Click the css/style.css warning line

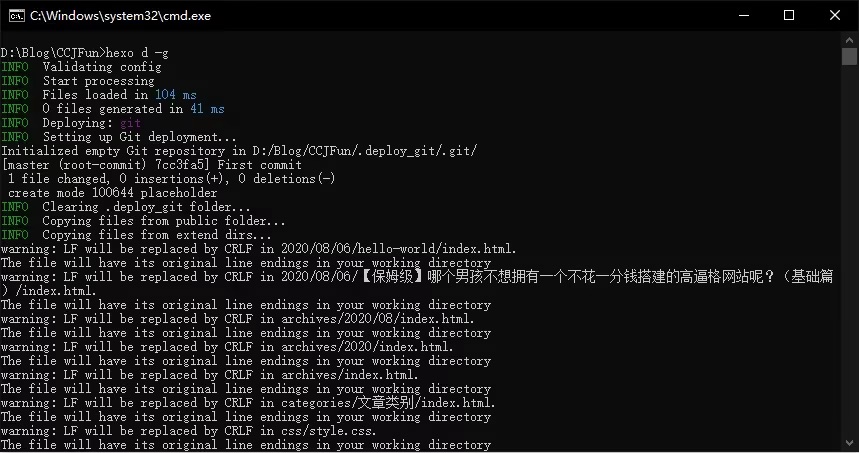pos(188,431)
